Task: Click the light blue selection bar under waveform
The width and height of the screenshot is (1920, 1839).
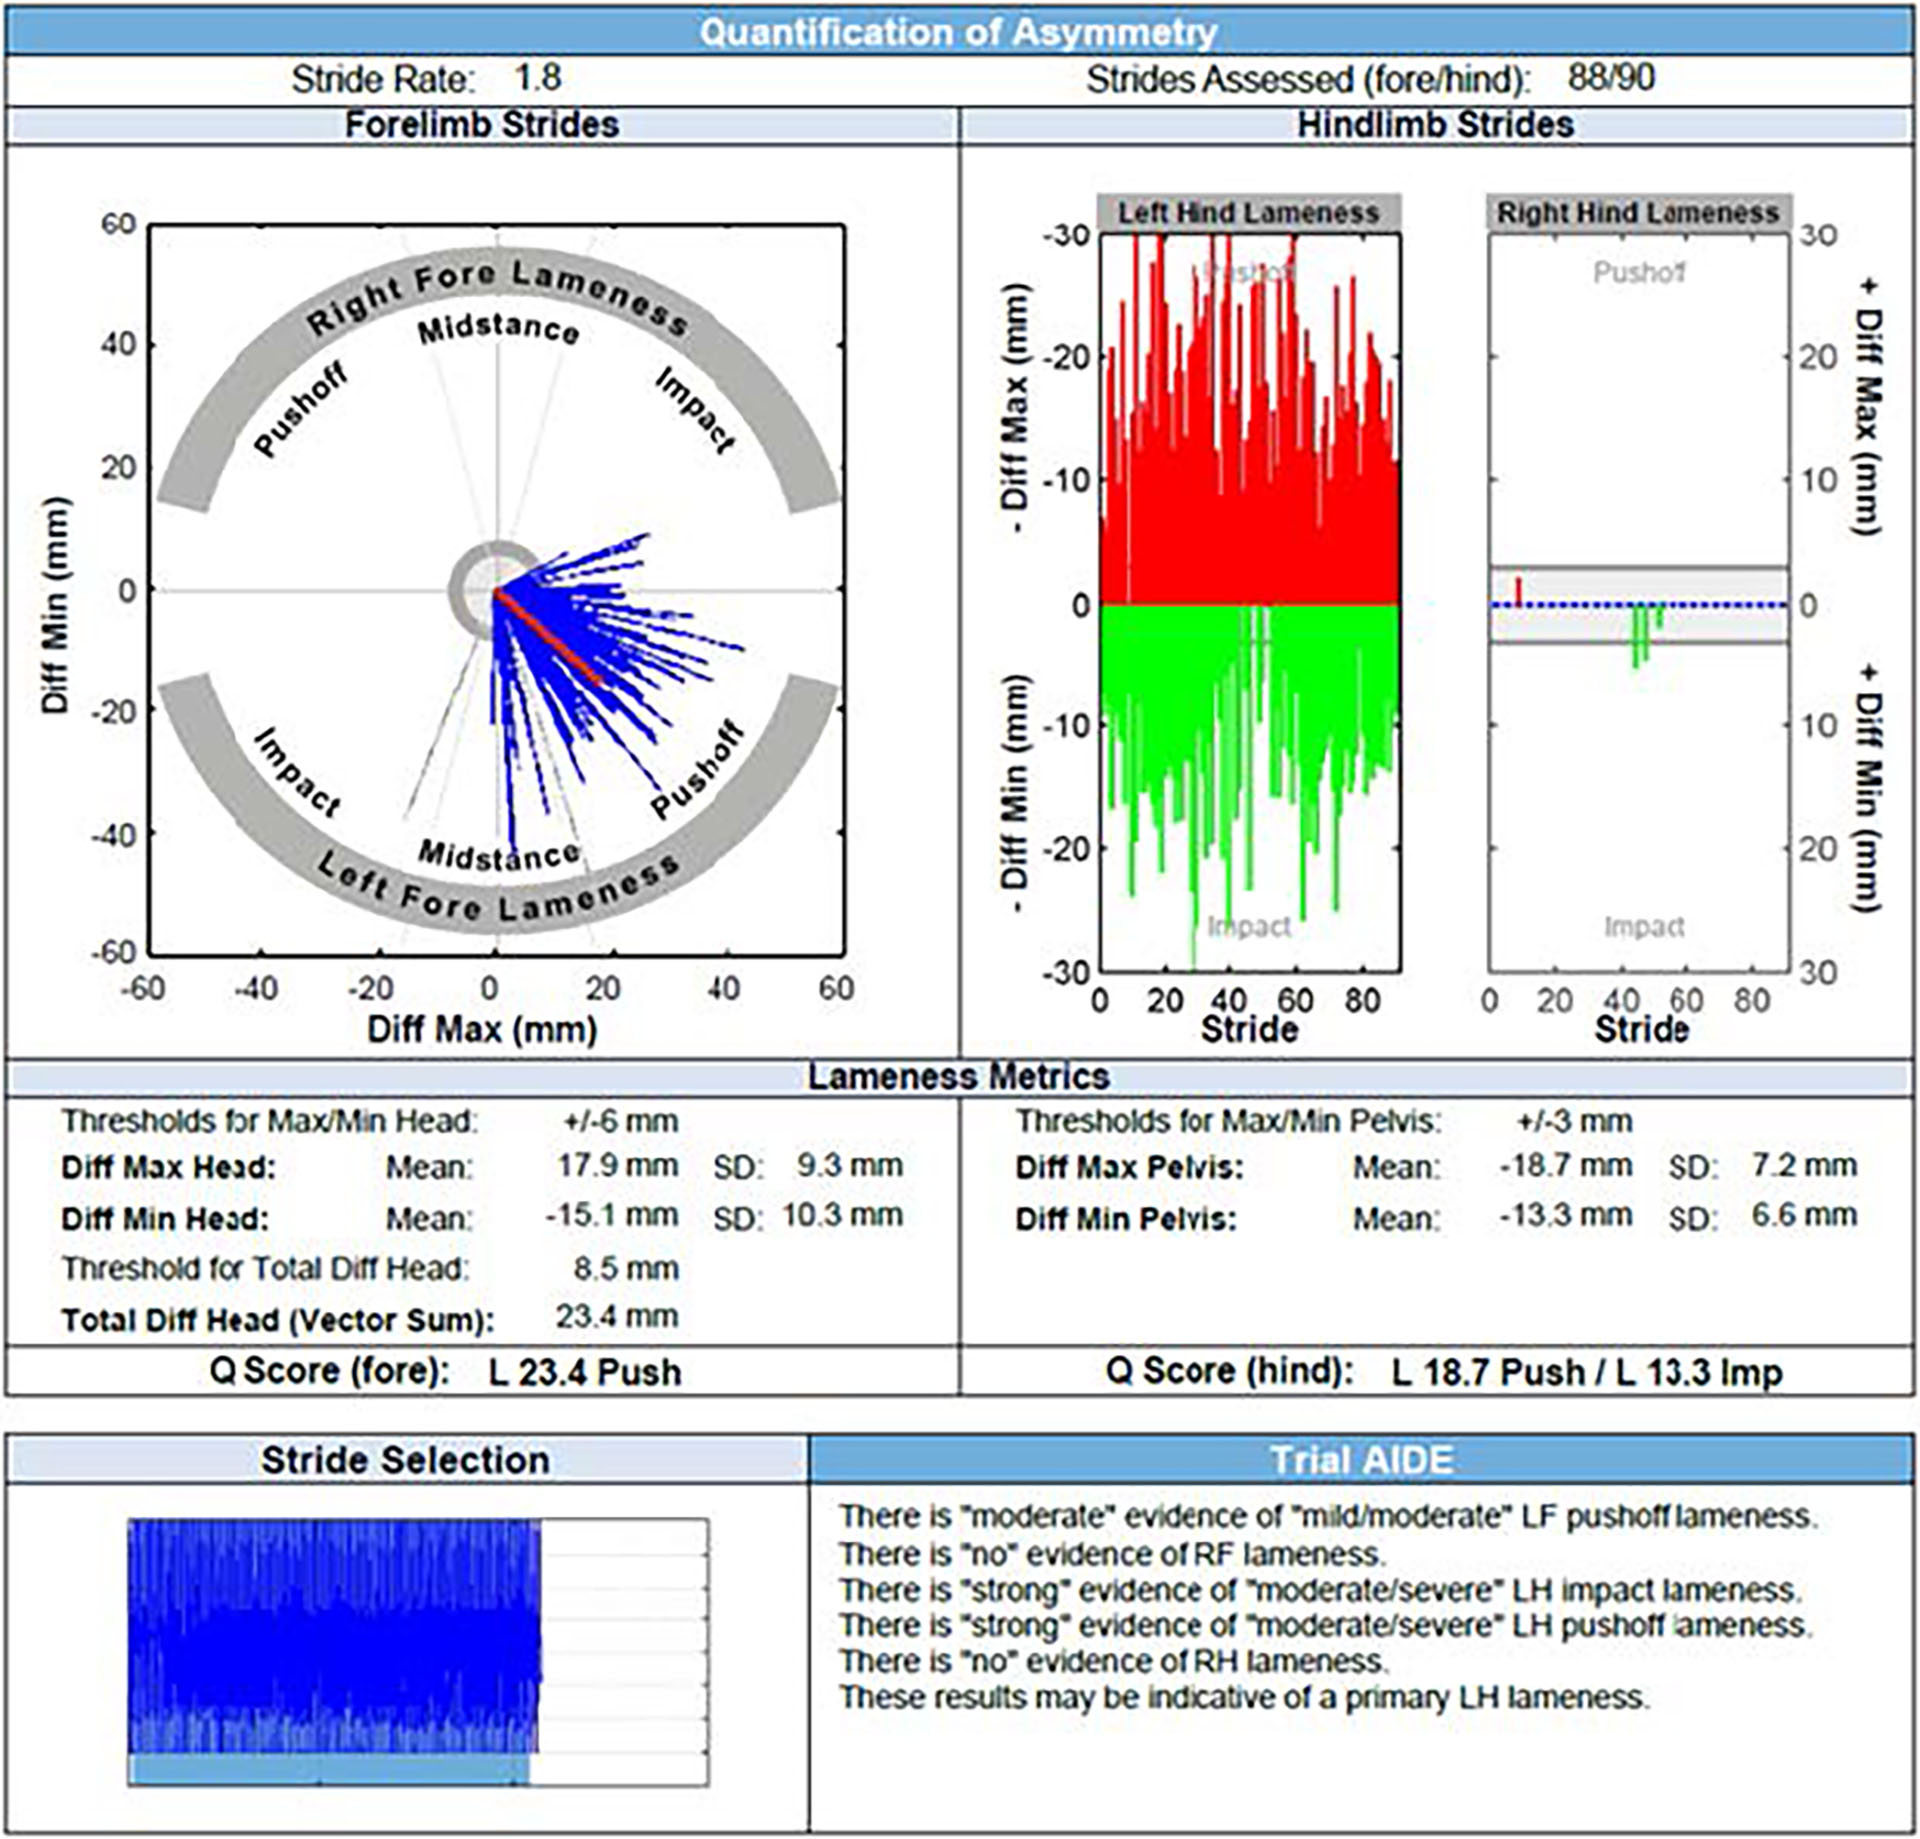Action: pos(328,1769)
